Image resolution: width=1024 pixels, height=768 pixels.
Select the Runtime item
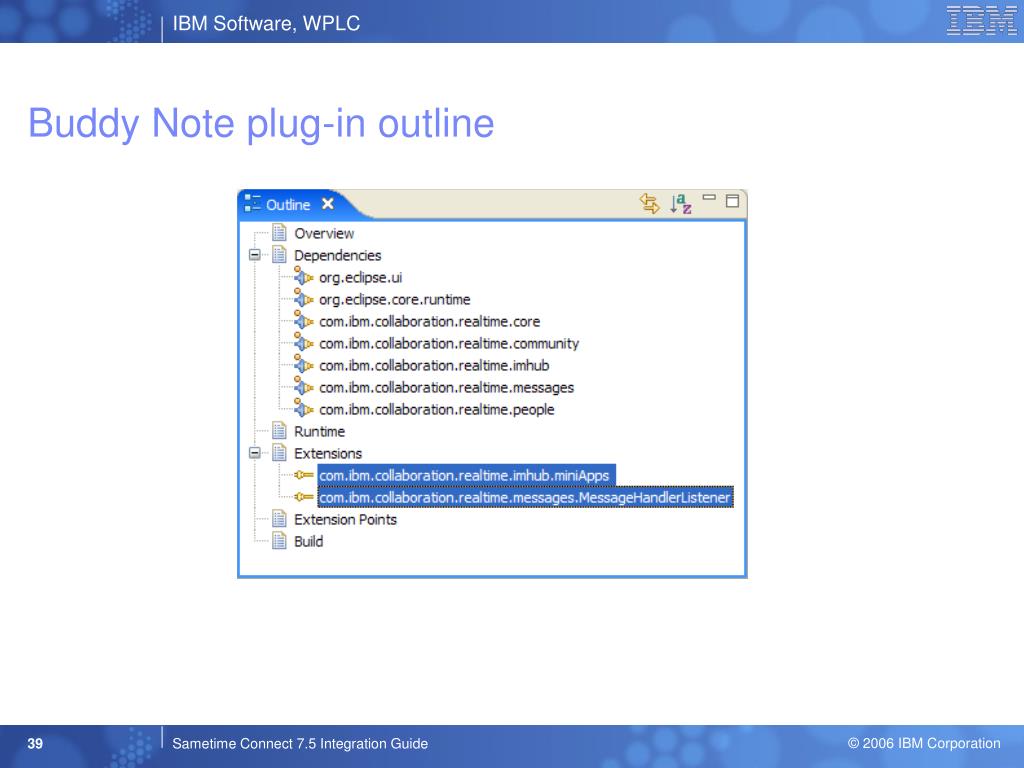coord(319,432)
